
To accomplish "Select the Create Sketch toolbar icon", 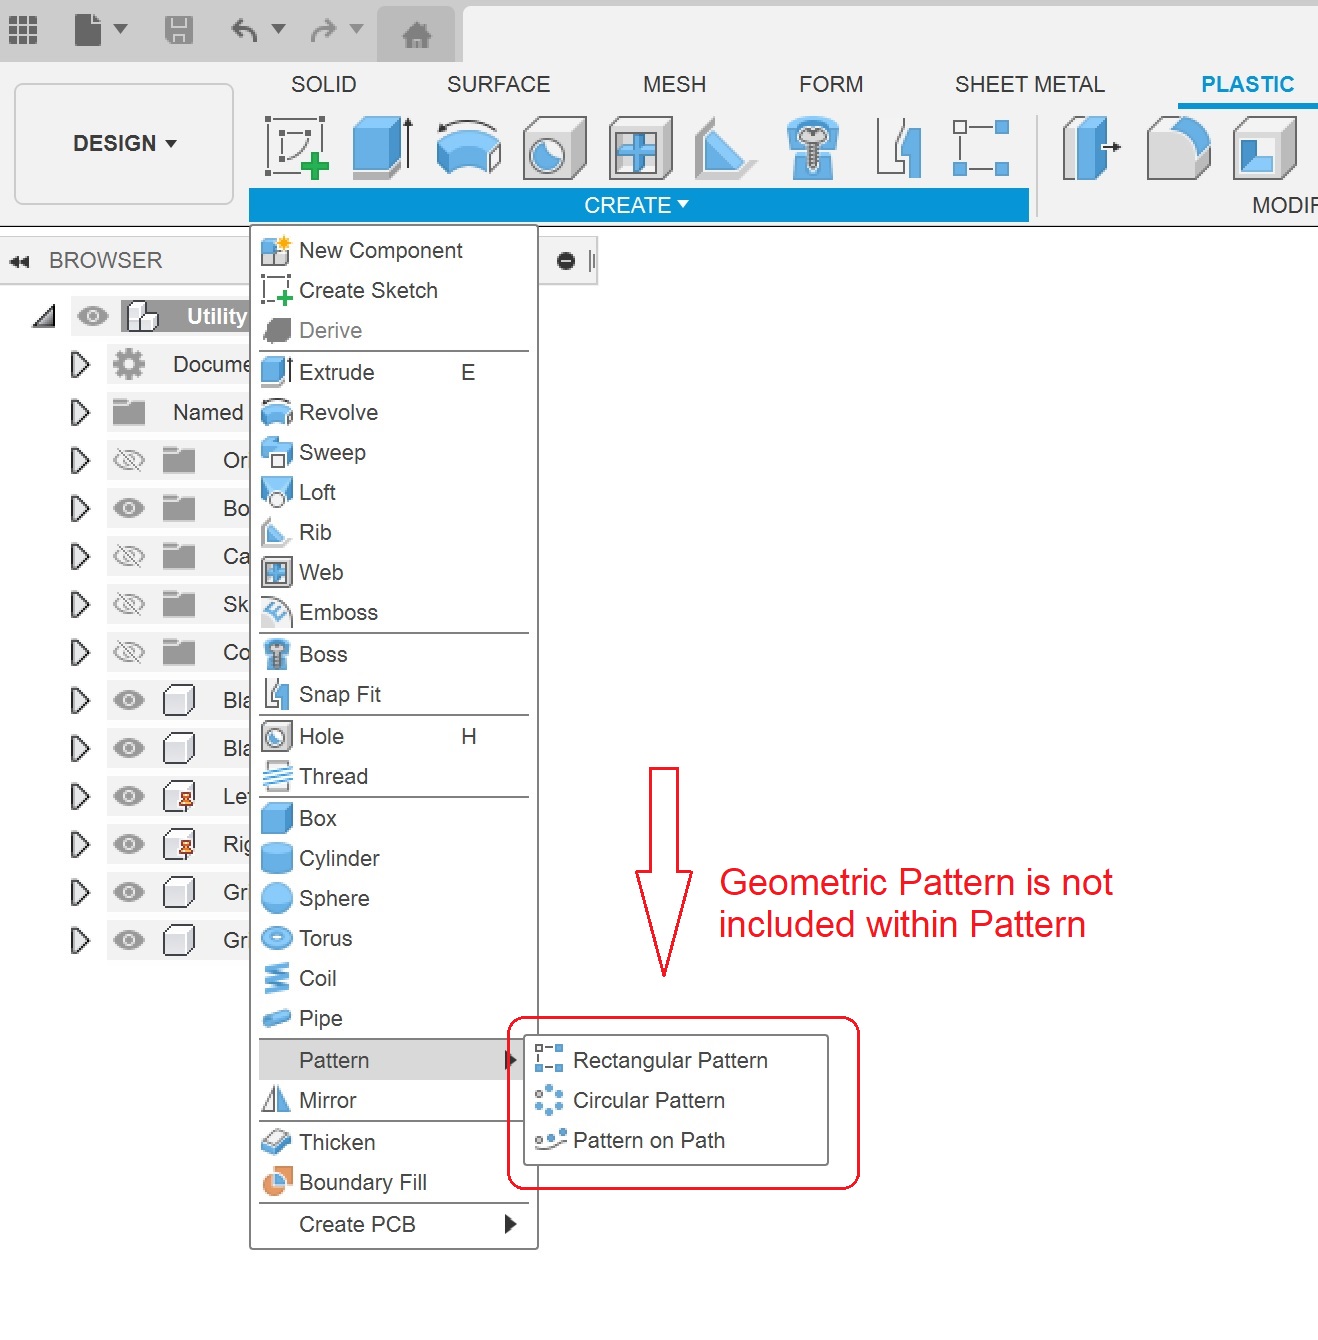I will tap(295, 148).
